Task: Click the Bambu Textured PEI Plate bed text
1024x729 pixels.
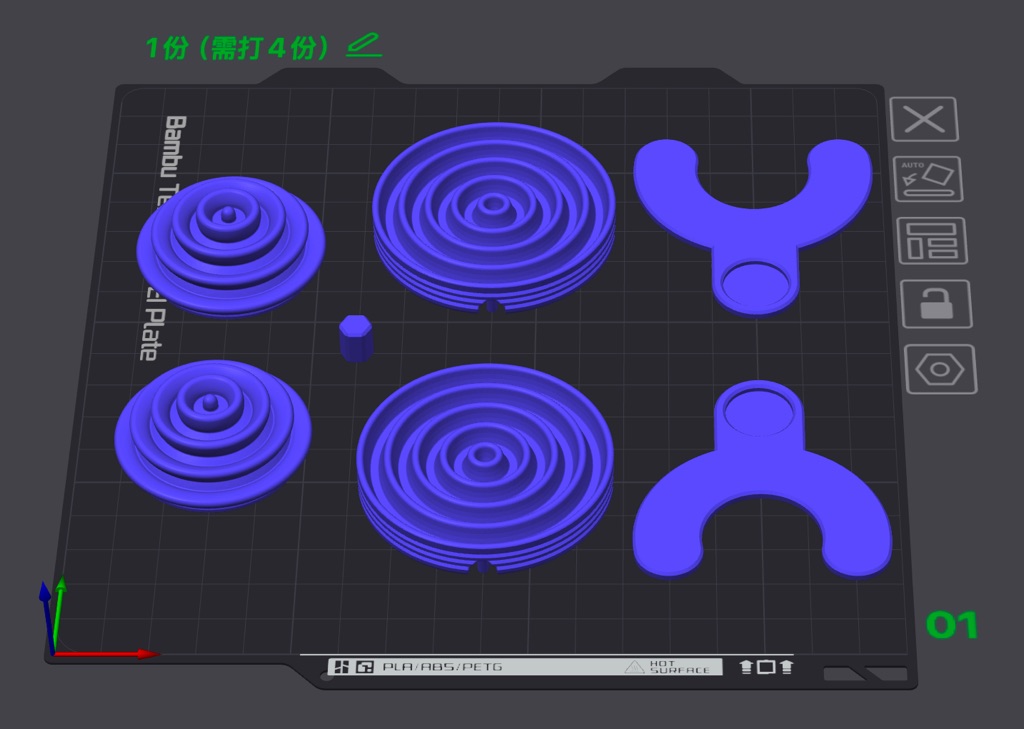Action: 162,238
